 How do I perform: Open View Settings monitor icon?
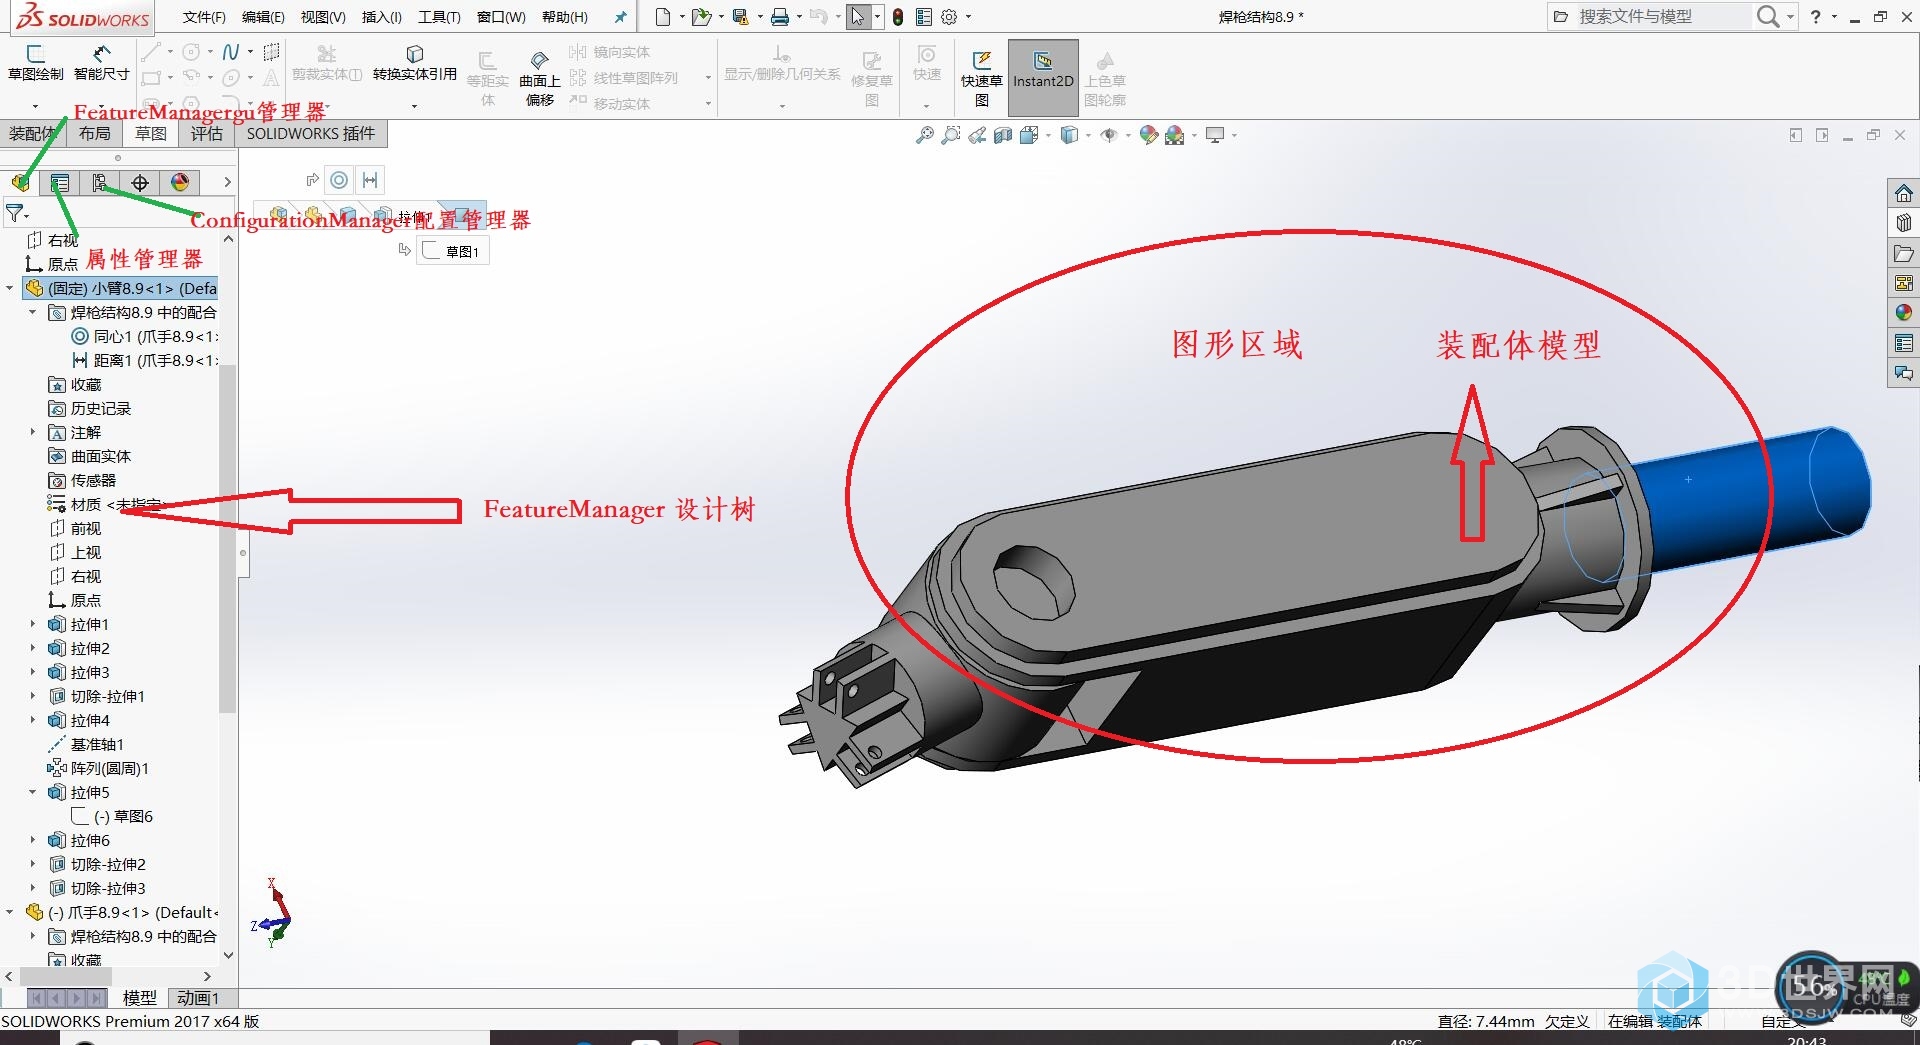(1215, 135)
